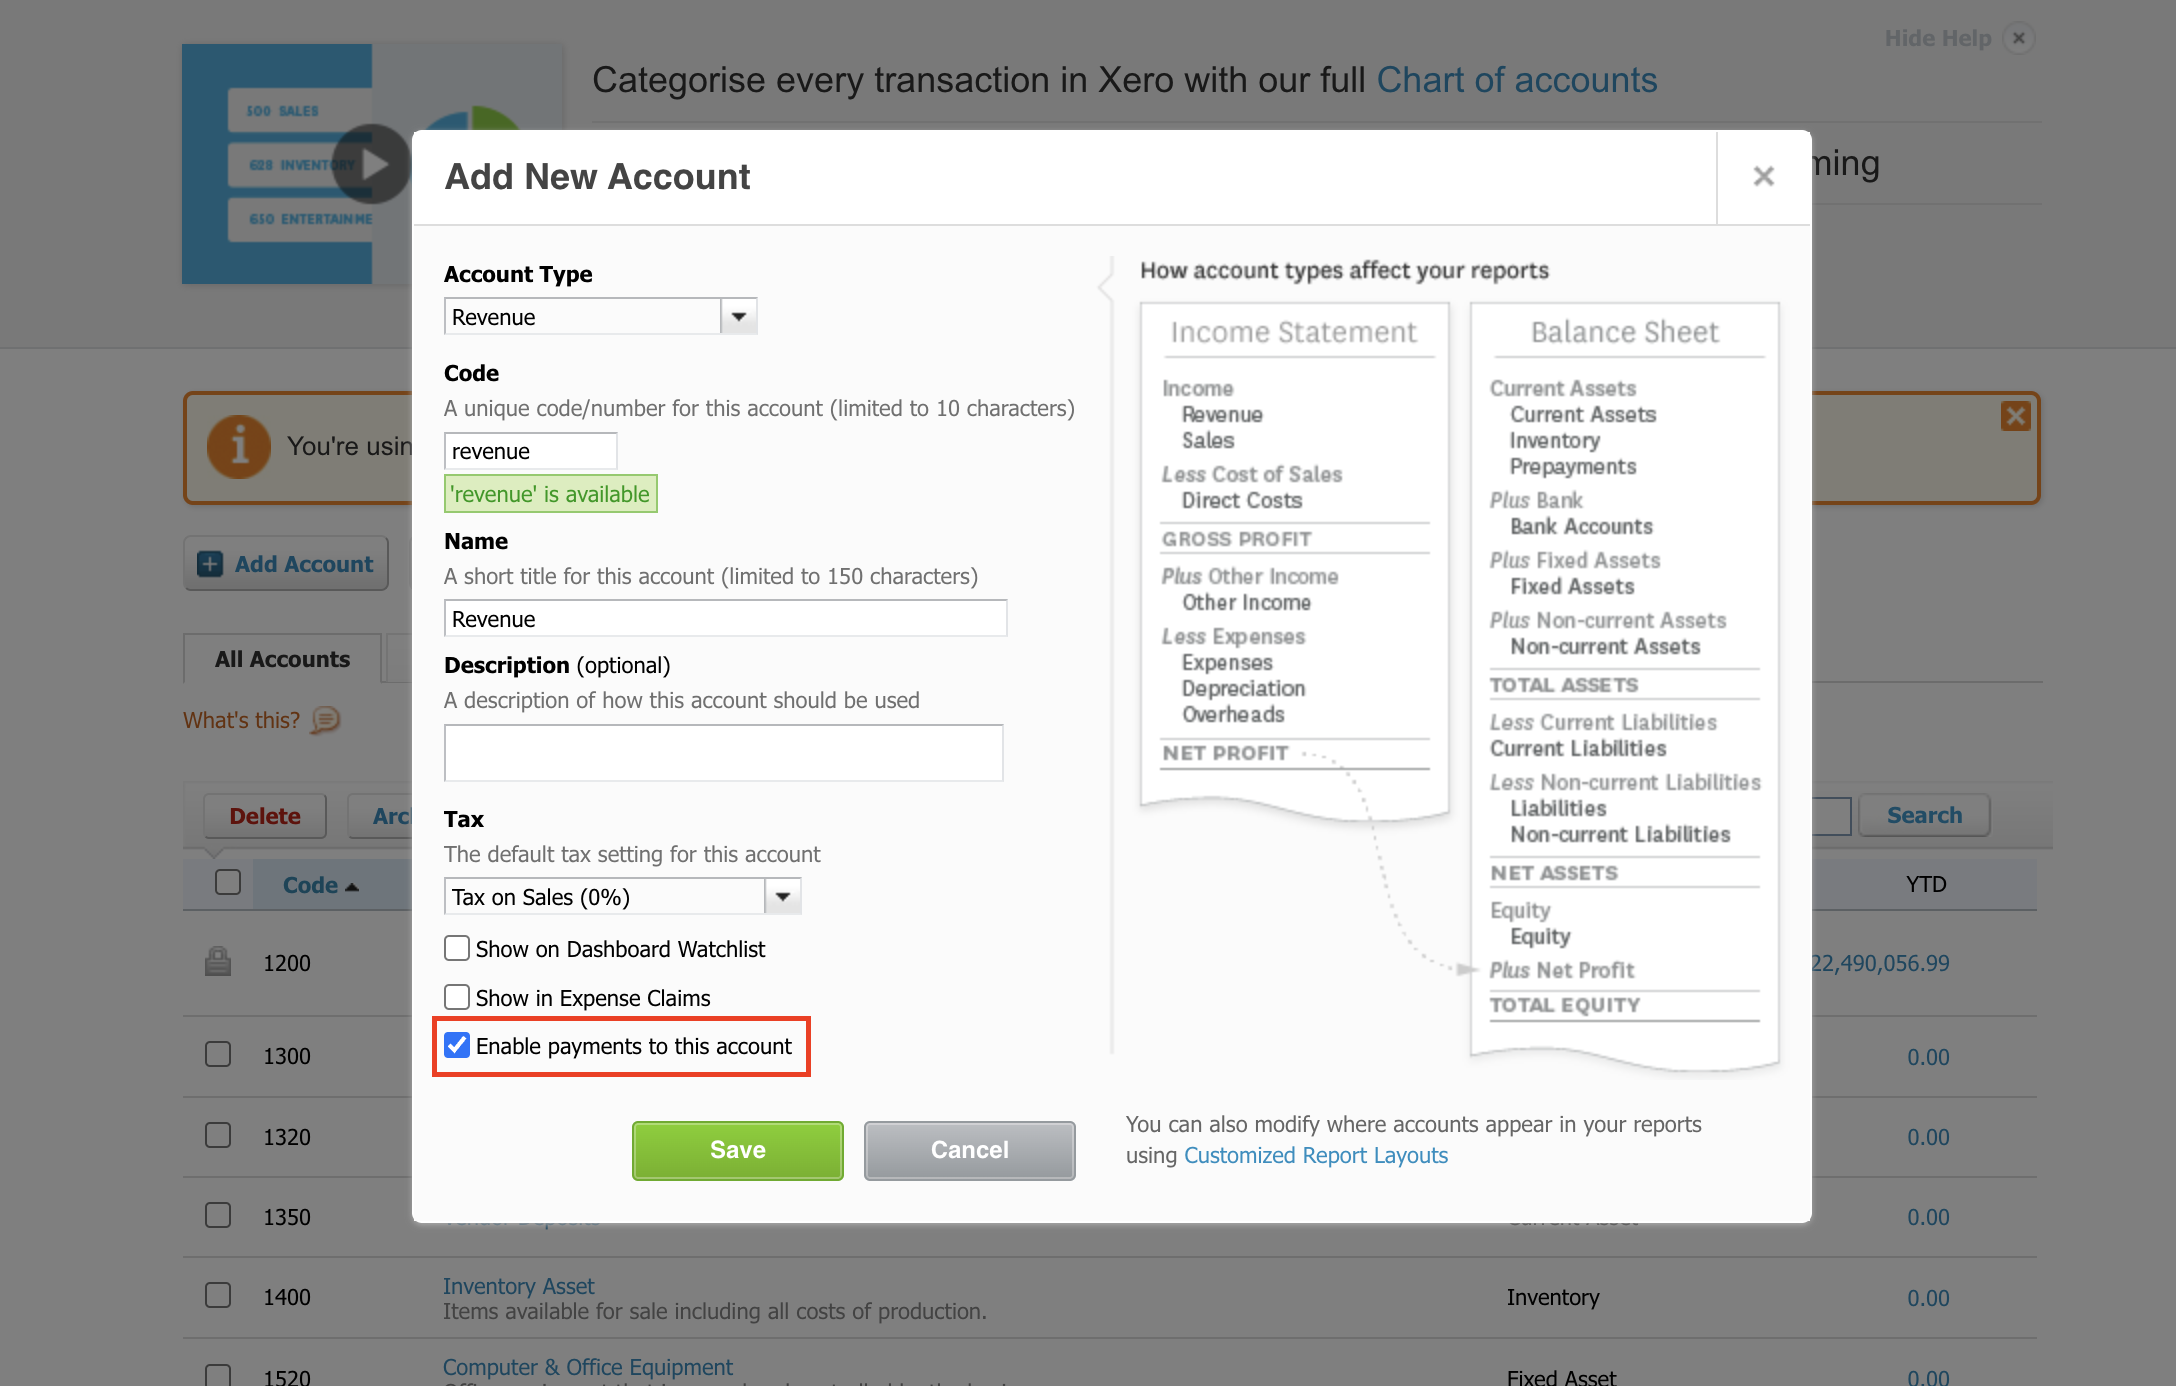Untick Enable payments to this account
2176x1386 pixels.
coord(457,1045)
